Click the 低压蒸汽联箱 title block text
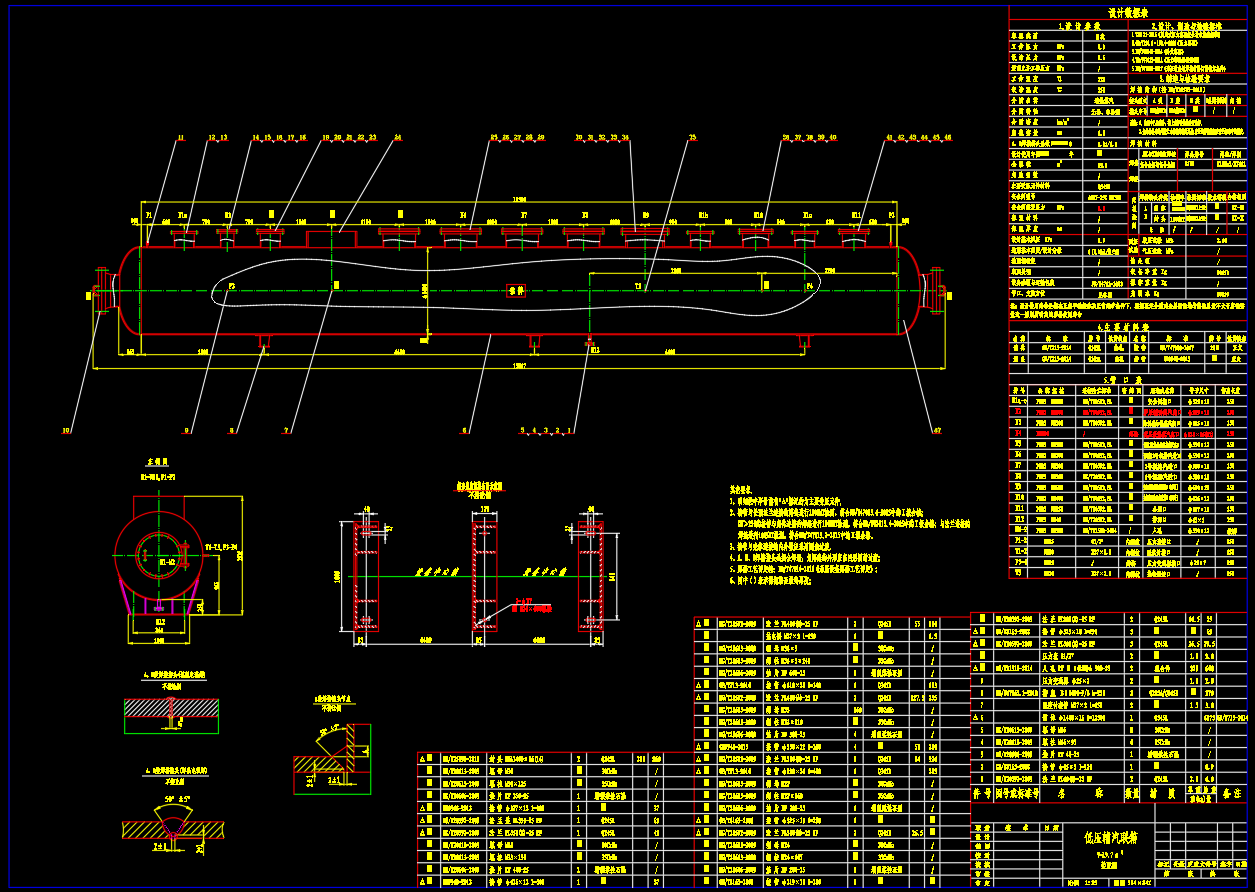Viewport: 1255px width, 892px height. 1112,836
